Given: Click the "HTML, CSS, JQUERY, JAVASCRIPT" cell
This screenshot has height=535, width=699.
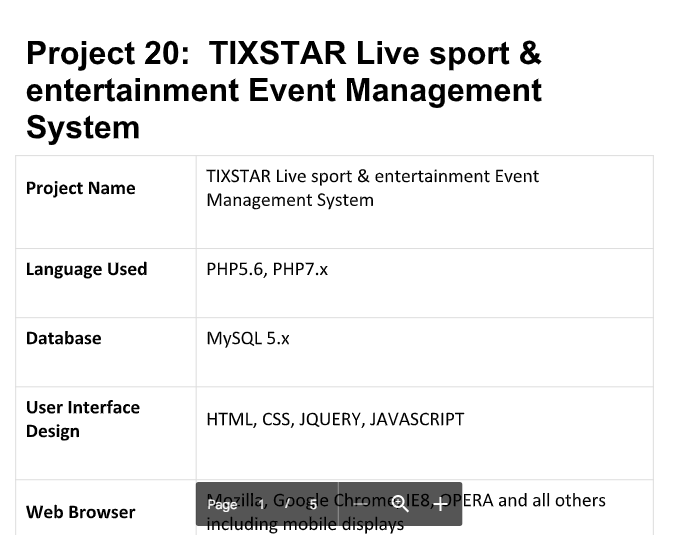Looking at the screenshot, I should [335, 420].
